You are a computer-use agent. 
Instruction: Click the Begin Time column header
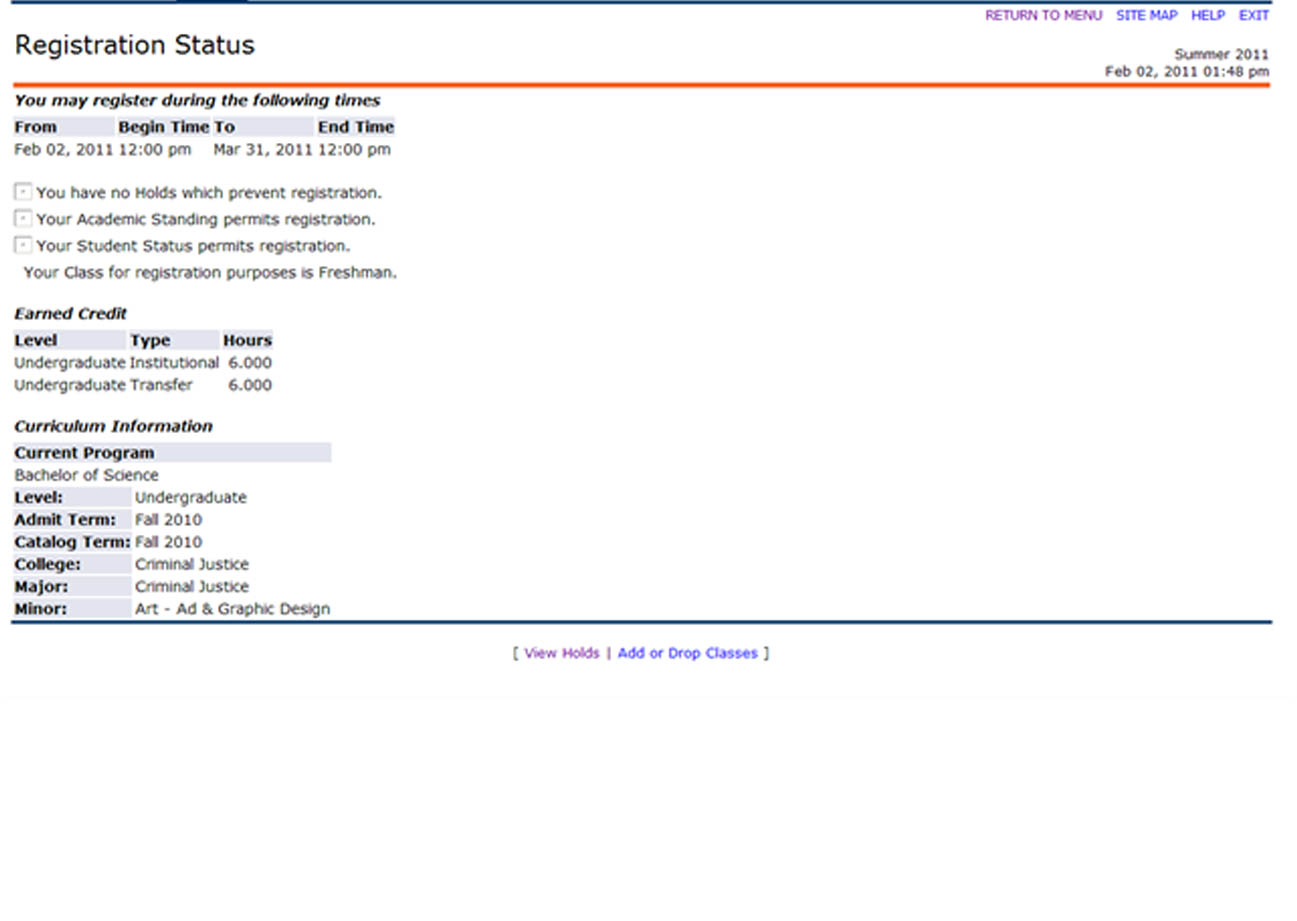(x=164, y=127)
